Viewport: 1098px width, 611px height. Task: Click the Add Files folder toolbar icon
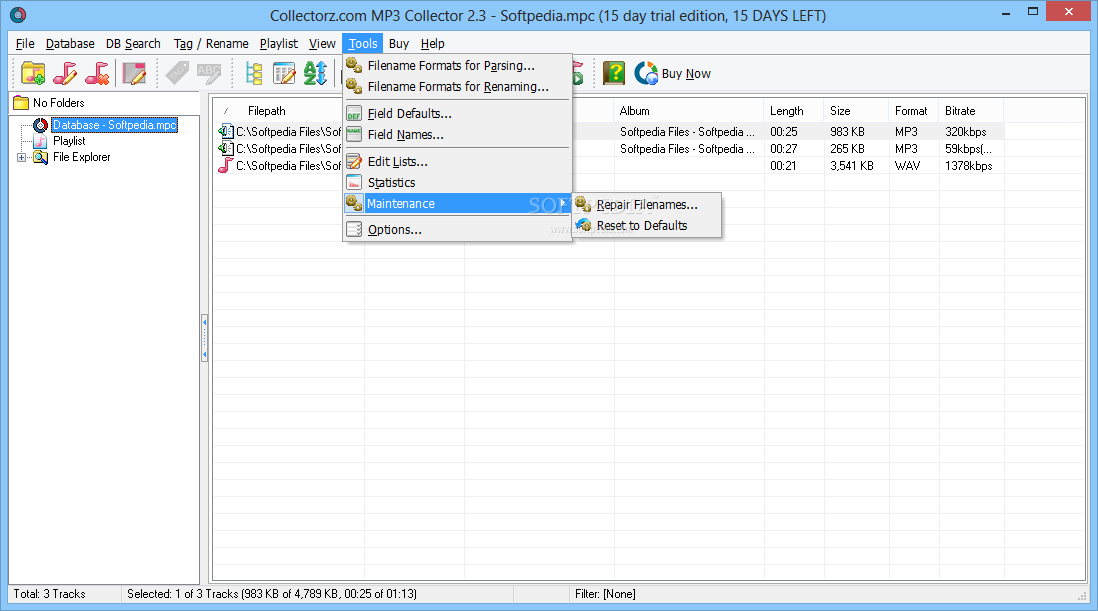point(33,73)
